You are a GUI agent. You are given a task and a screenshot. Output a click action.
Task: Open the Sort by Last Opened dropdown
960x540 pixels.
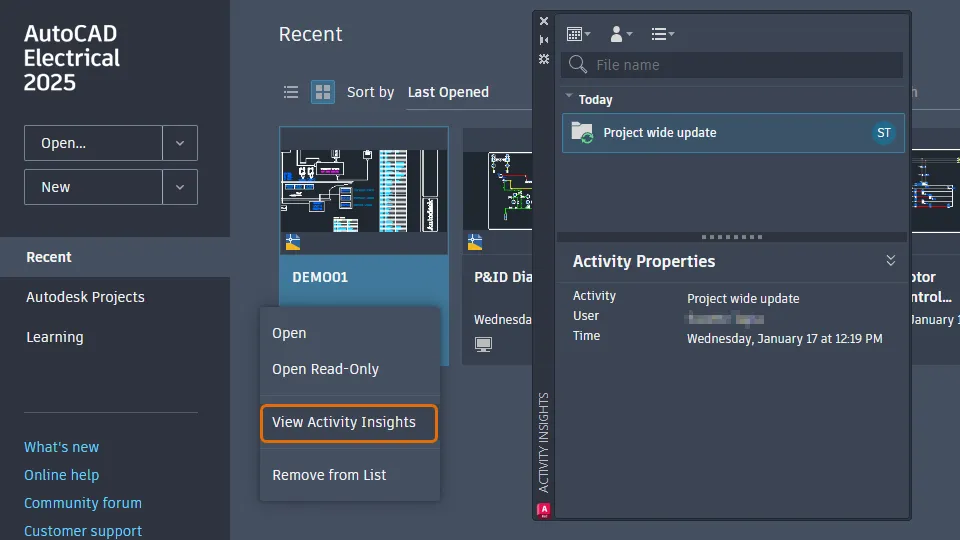(448, 92)
